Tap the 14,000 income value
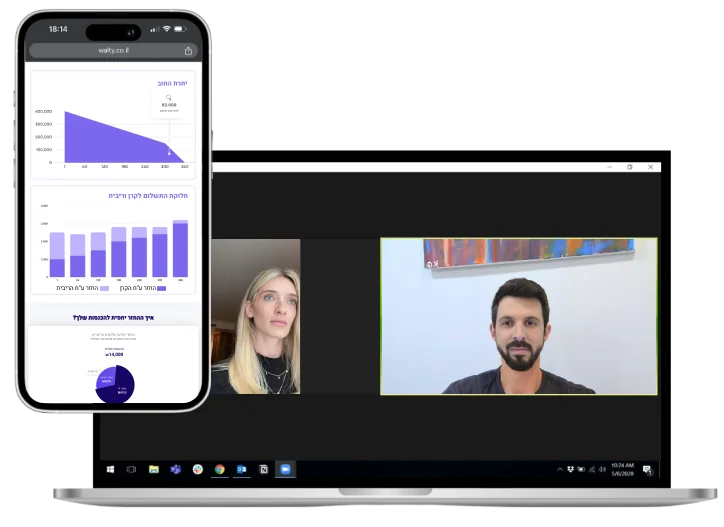The height and width of the screenshot is (527, 724). pyautogui.click(x=115, y=355)
